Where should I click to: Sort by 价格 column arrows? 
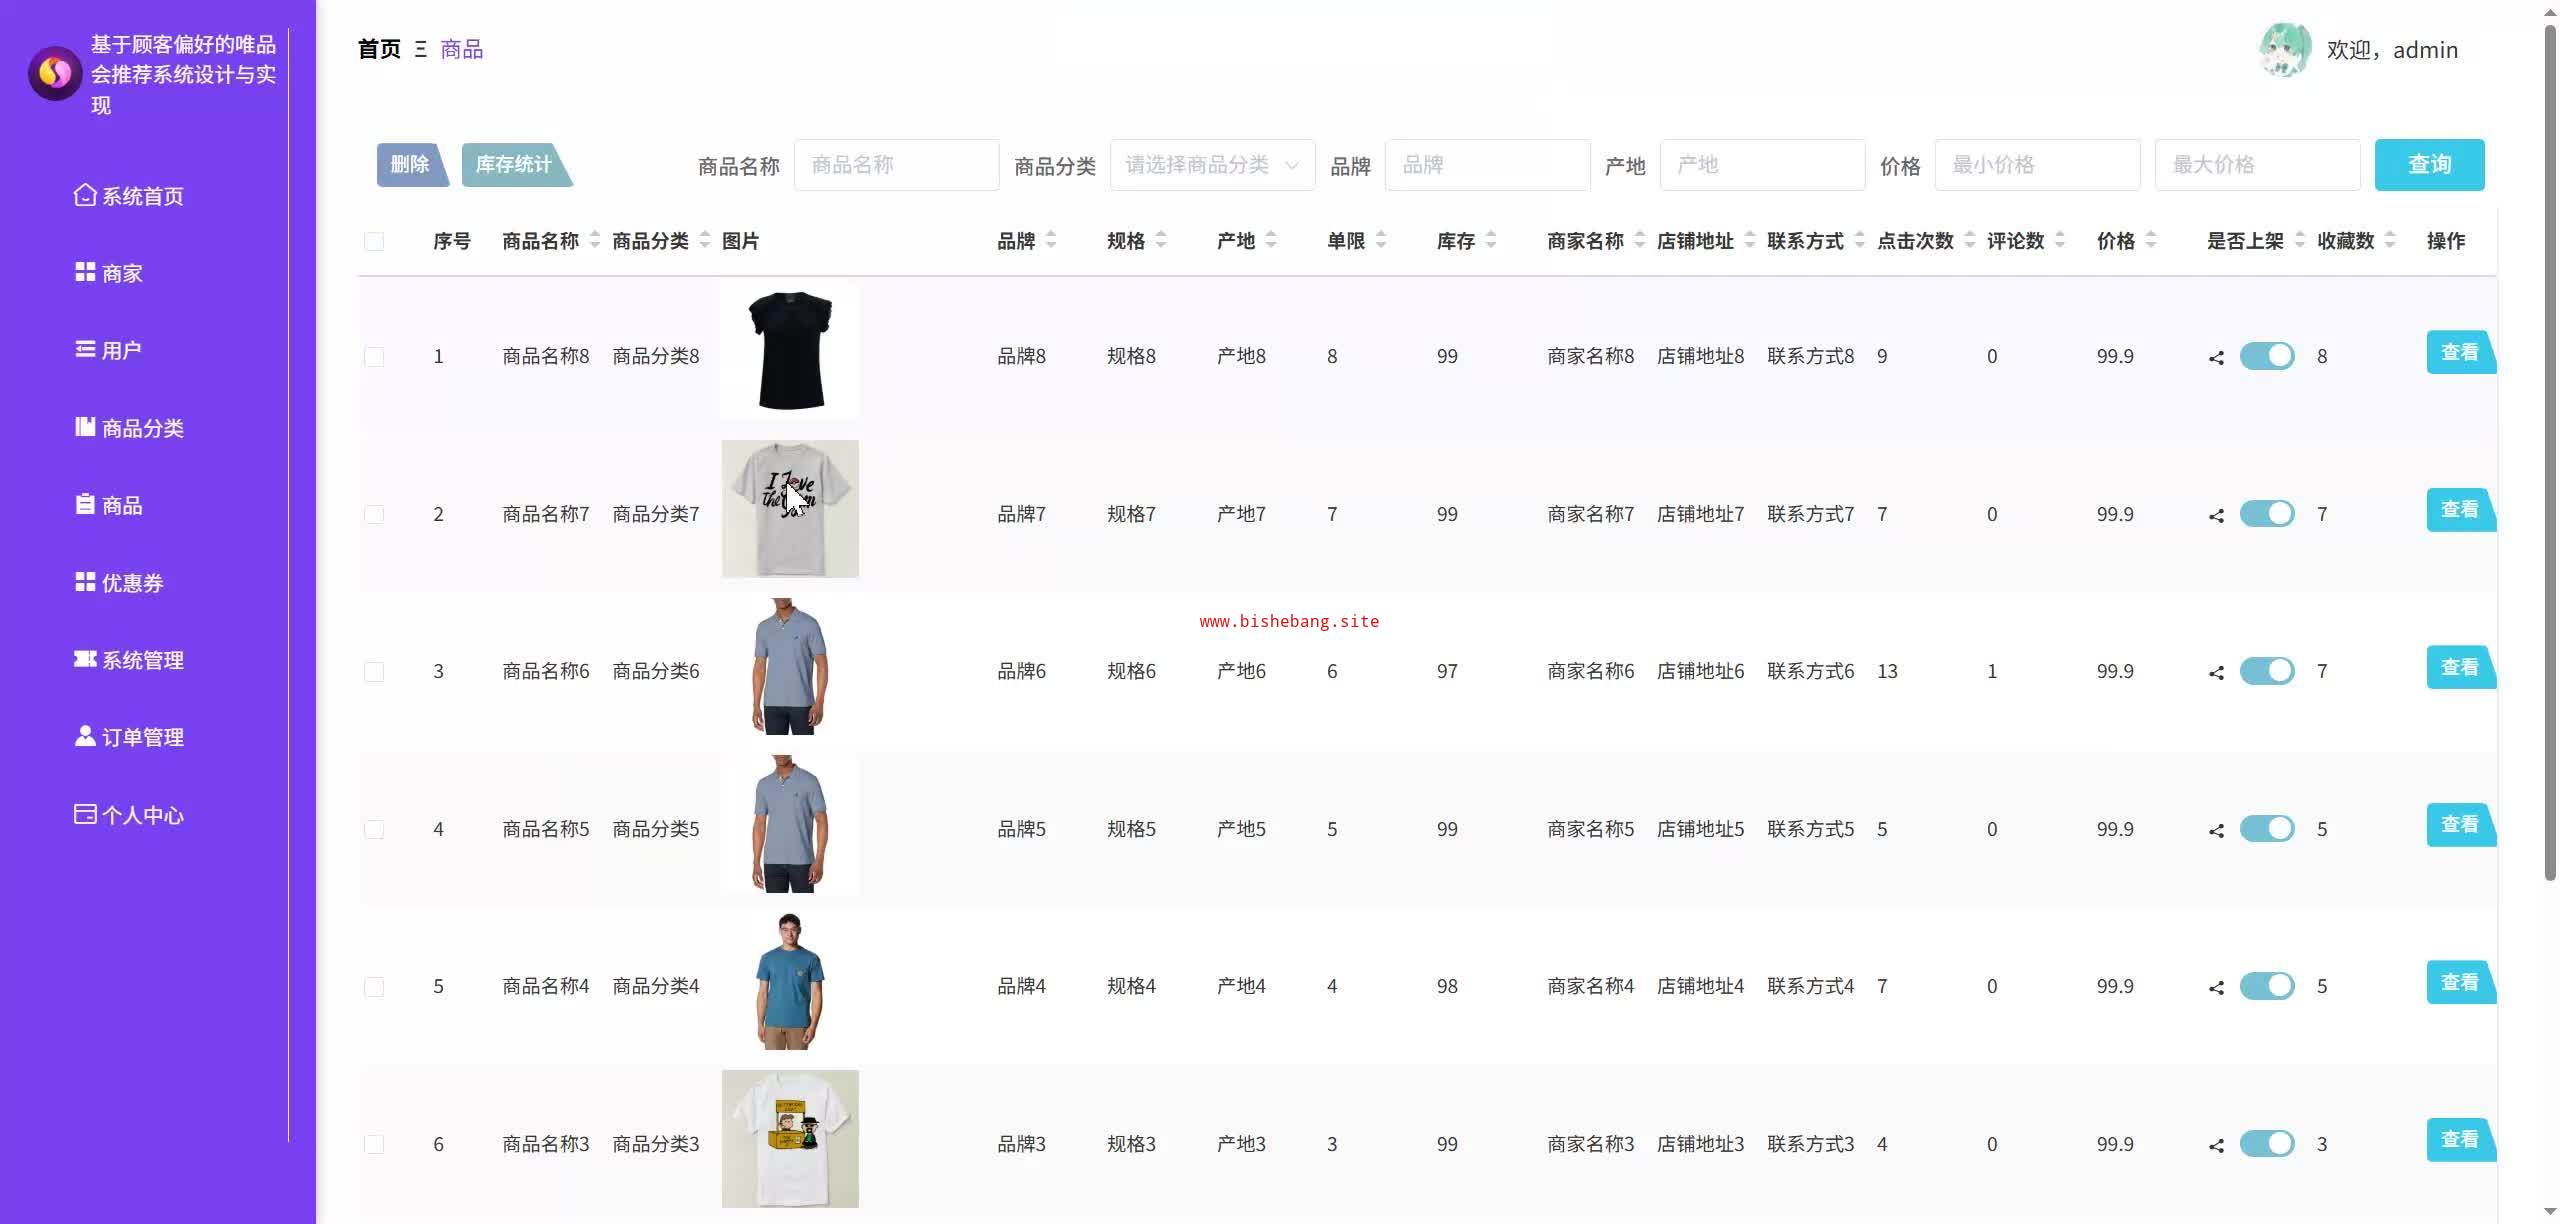point(2151,240)
